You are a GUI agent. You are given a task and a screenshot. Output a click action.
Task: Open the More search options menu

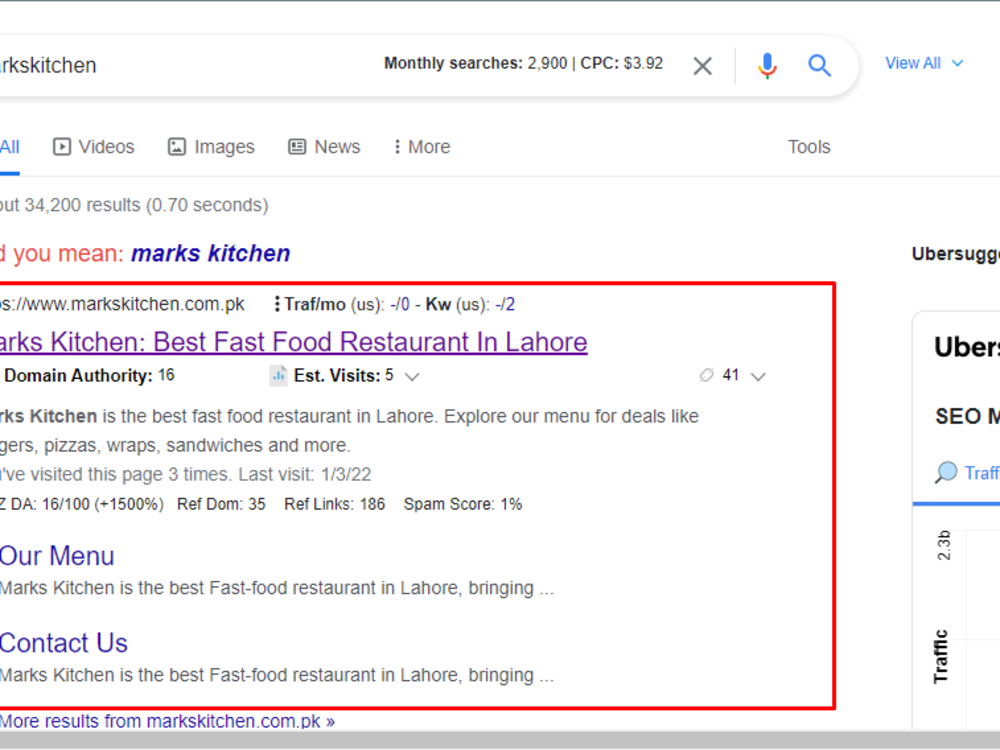pos(422,147)
